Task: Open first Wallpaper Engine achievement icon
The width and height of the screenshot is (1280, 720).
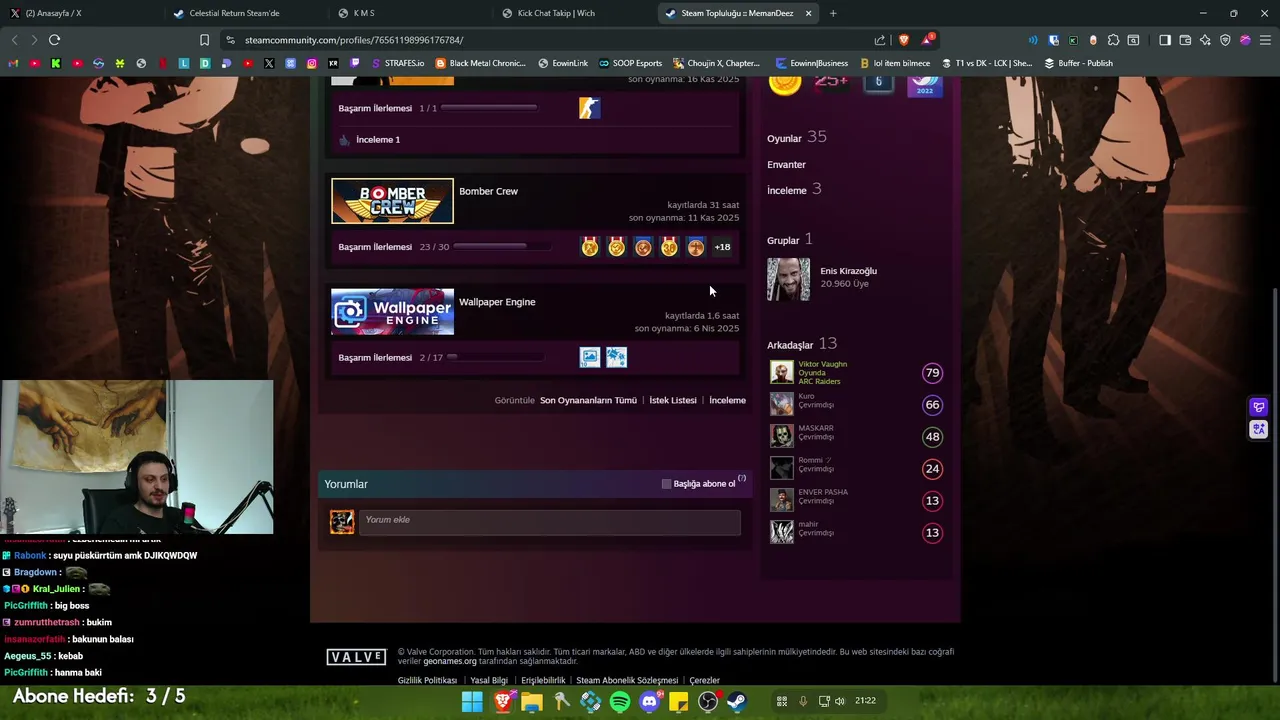Action: click(x=590, y=357)
